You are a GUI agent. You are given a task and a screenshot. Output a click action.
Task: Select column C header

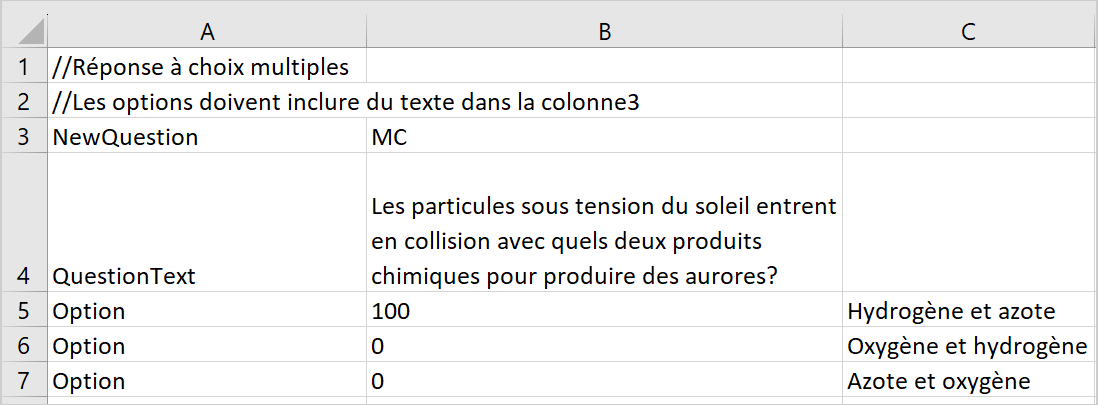click(x=969, y=31)
